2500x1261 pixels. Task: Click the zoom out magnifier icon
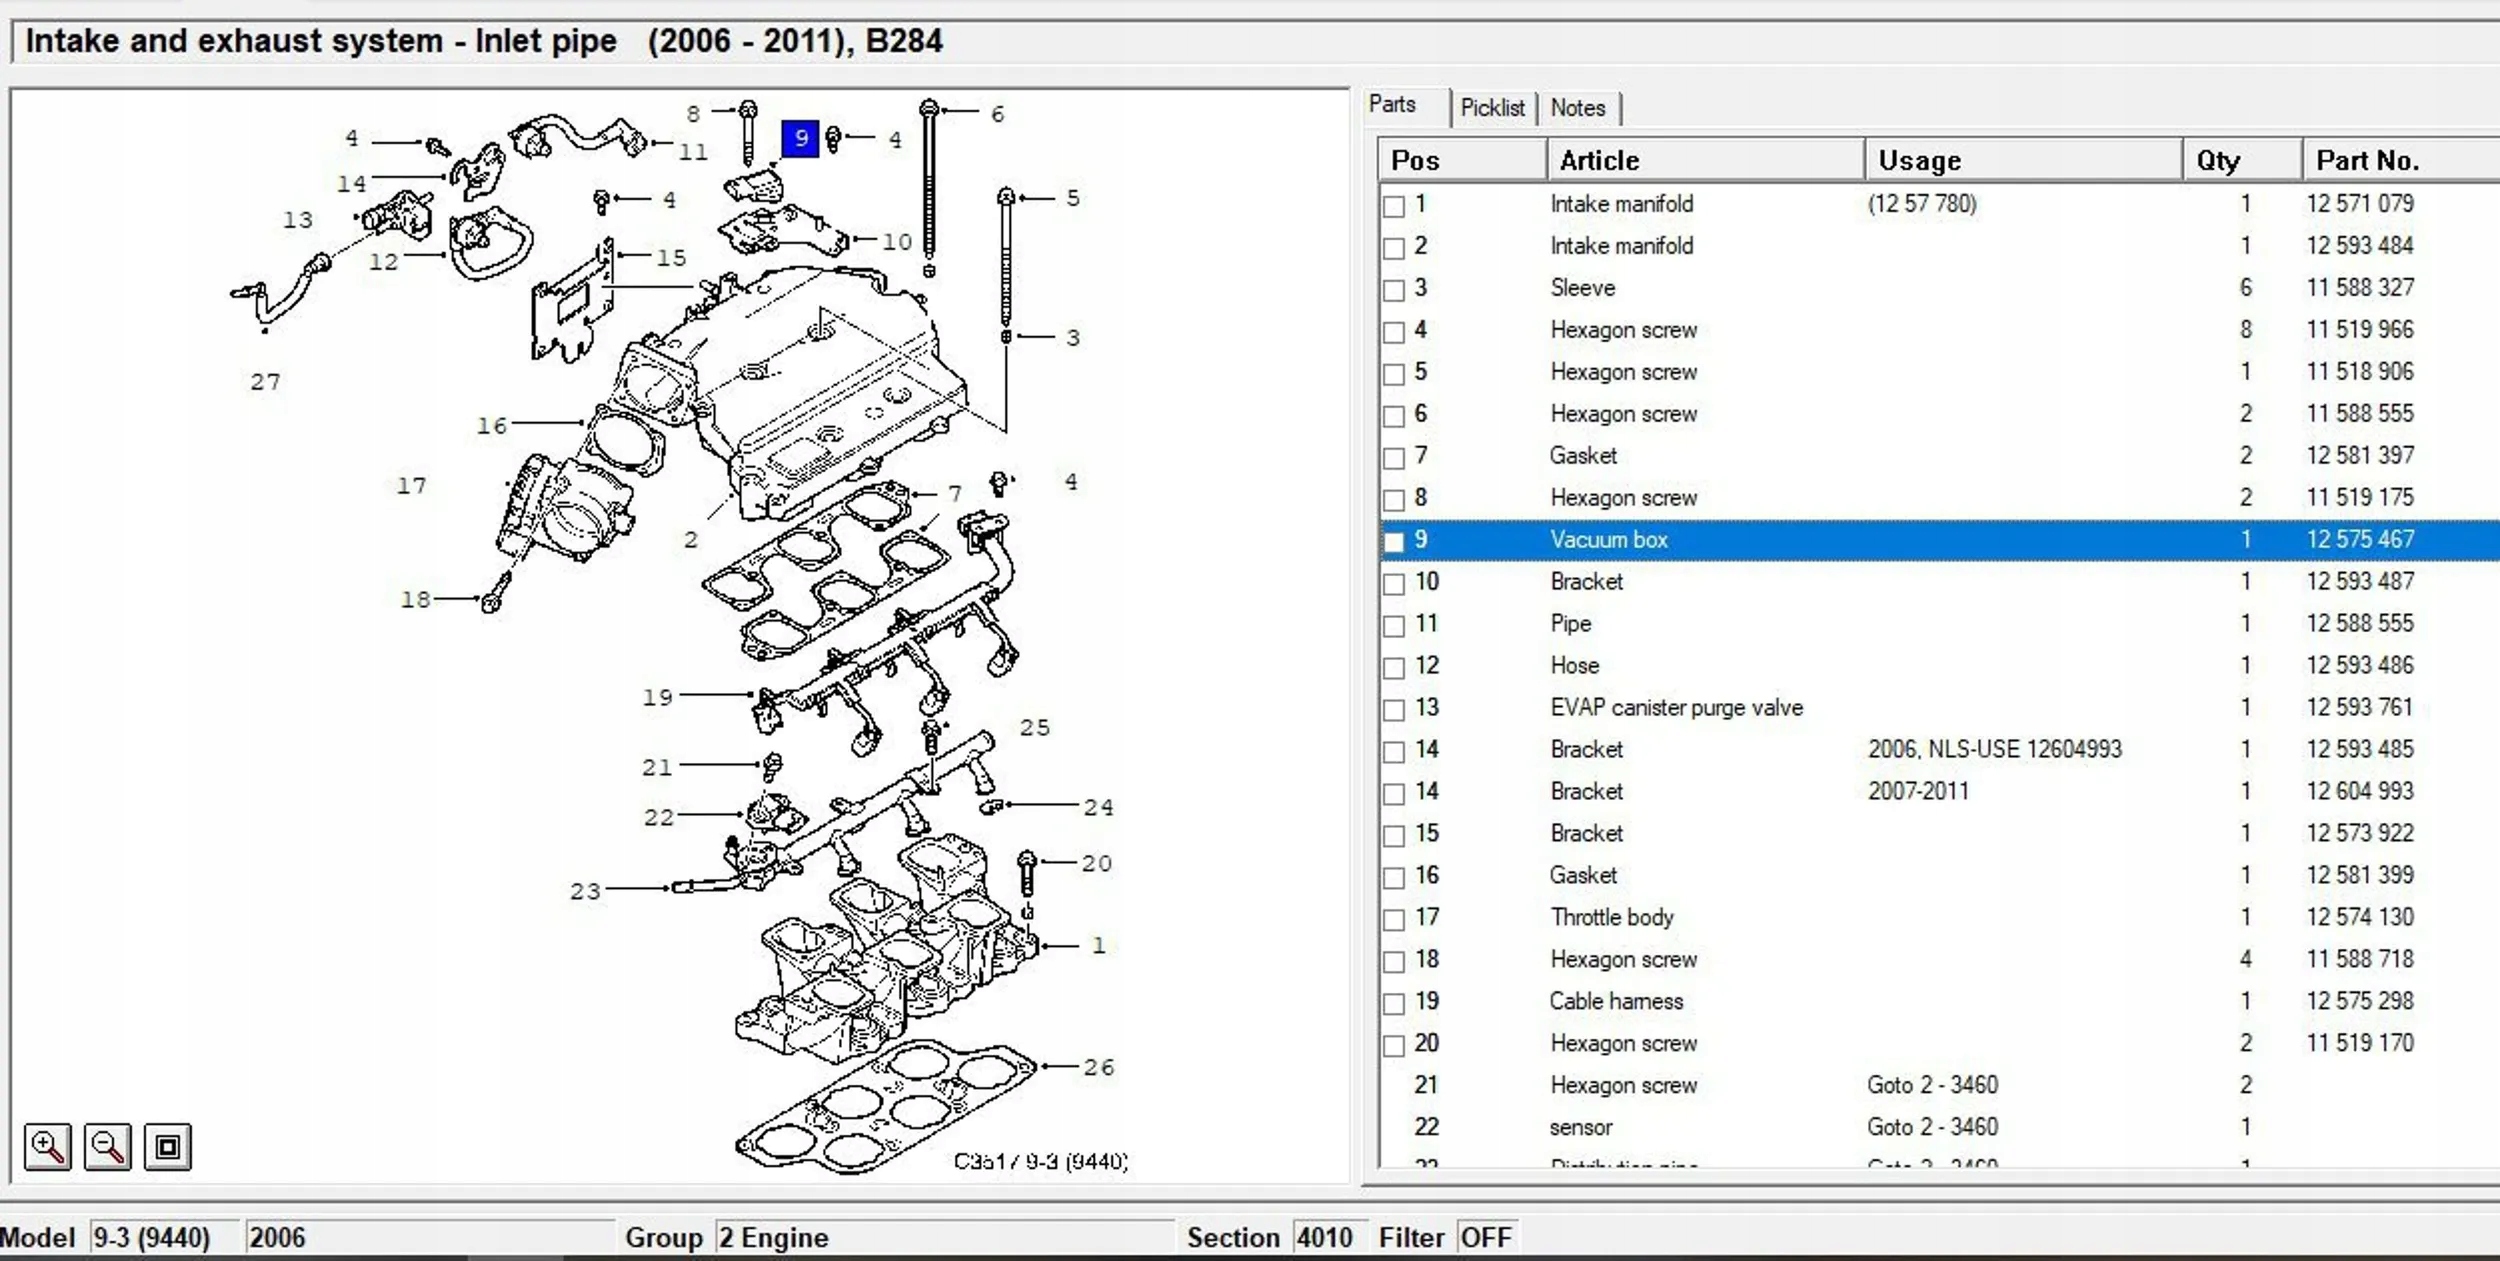(x=107, y=1146)
